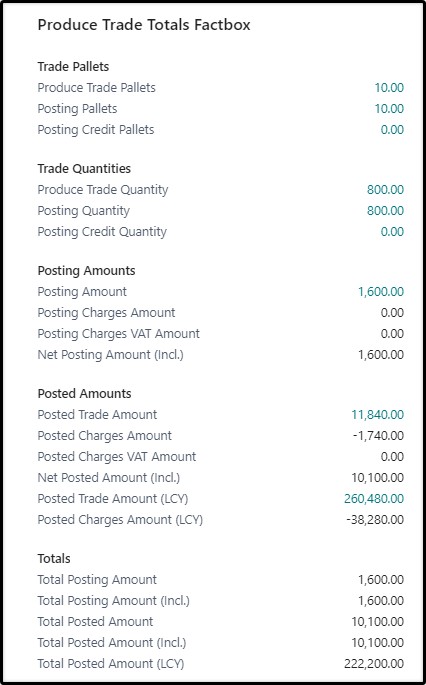Viewport: 426px width, 685px height.
Task: Open Posted Trade Amount (LCY) 260,480.00
Action: tap(374, 498)
